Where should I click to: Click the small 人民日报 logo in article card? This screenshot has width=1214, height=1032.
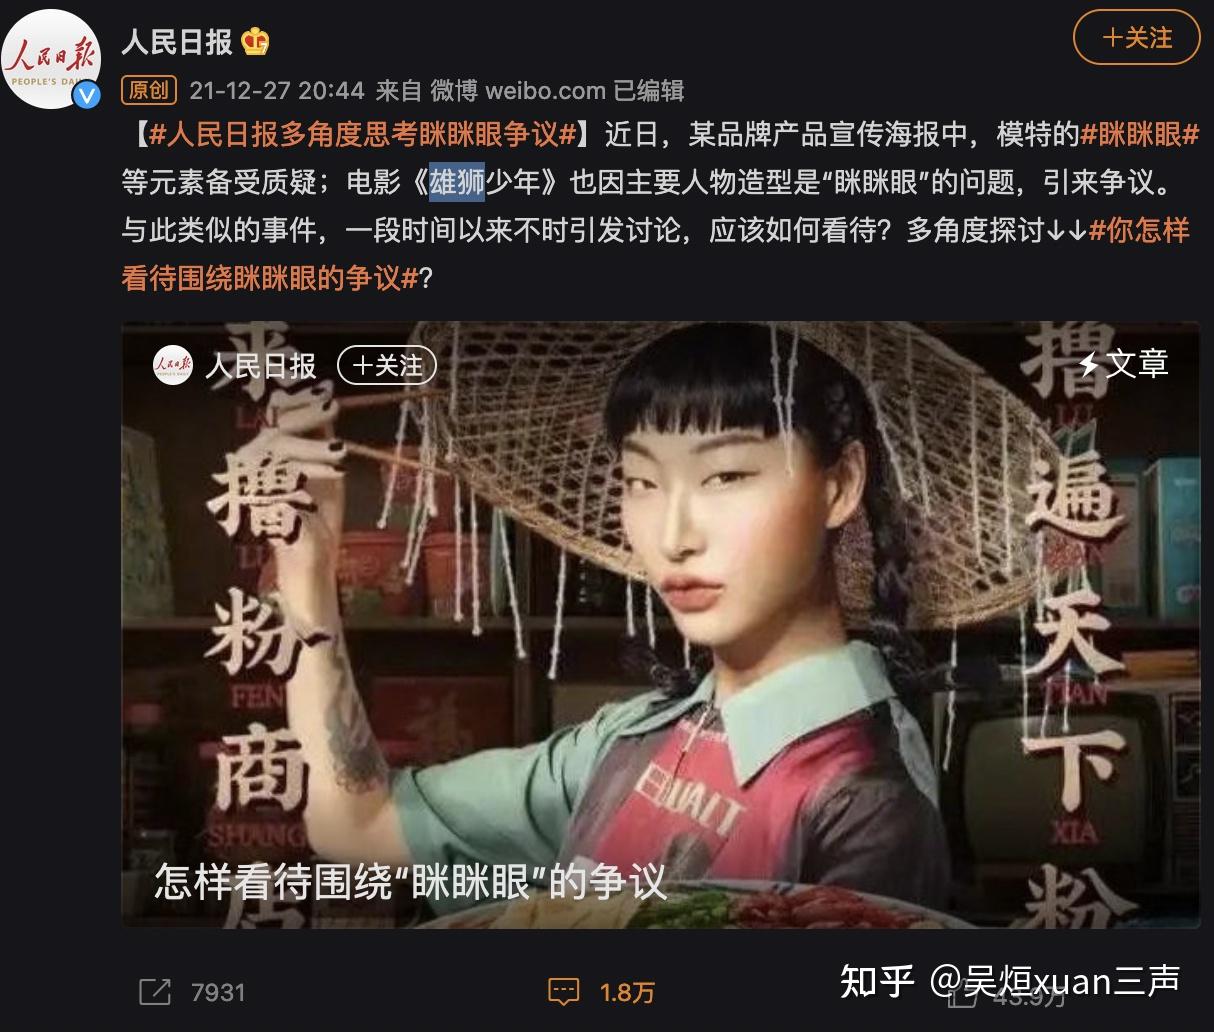click(x=172, y=365)
